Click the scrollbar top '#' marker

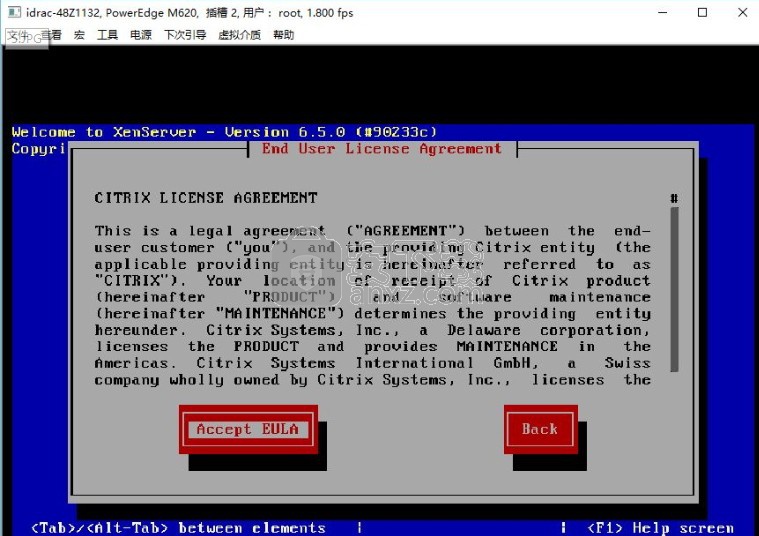pyautogui.click(x=674, y=198)
